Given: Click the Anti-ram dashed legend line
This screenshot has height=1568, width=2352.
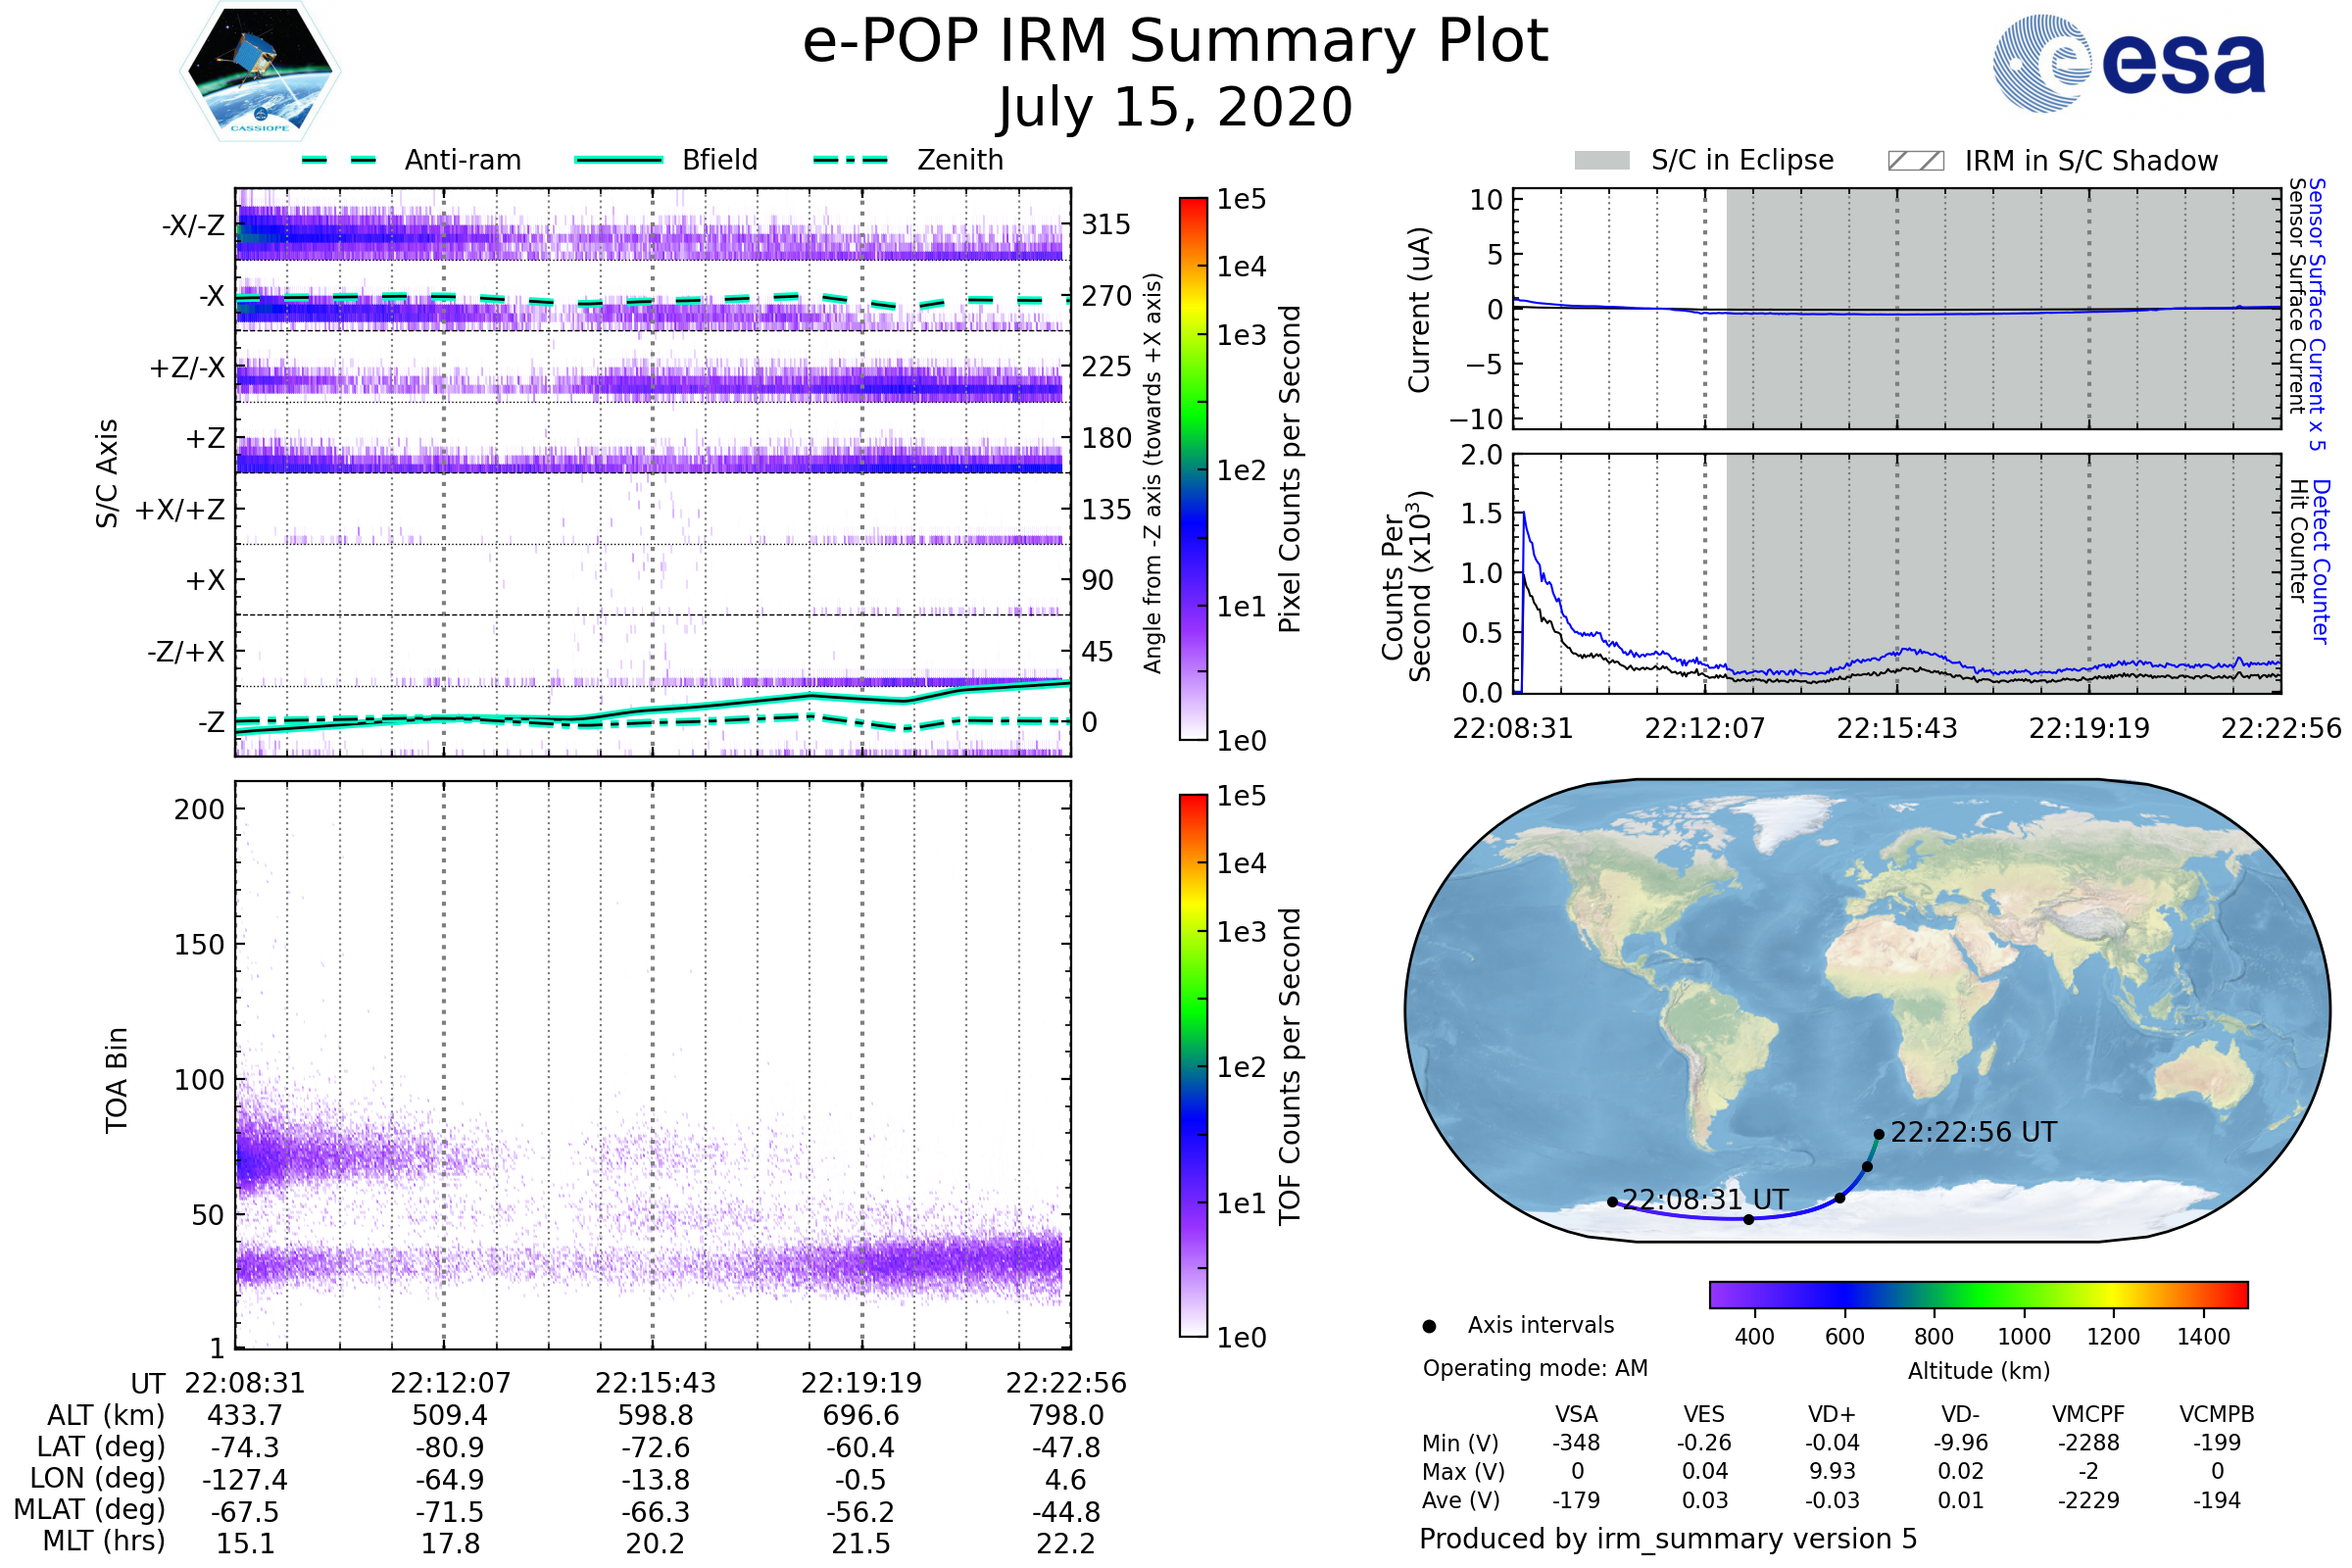Looking at the screenshot, I should 340,160.
